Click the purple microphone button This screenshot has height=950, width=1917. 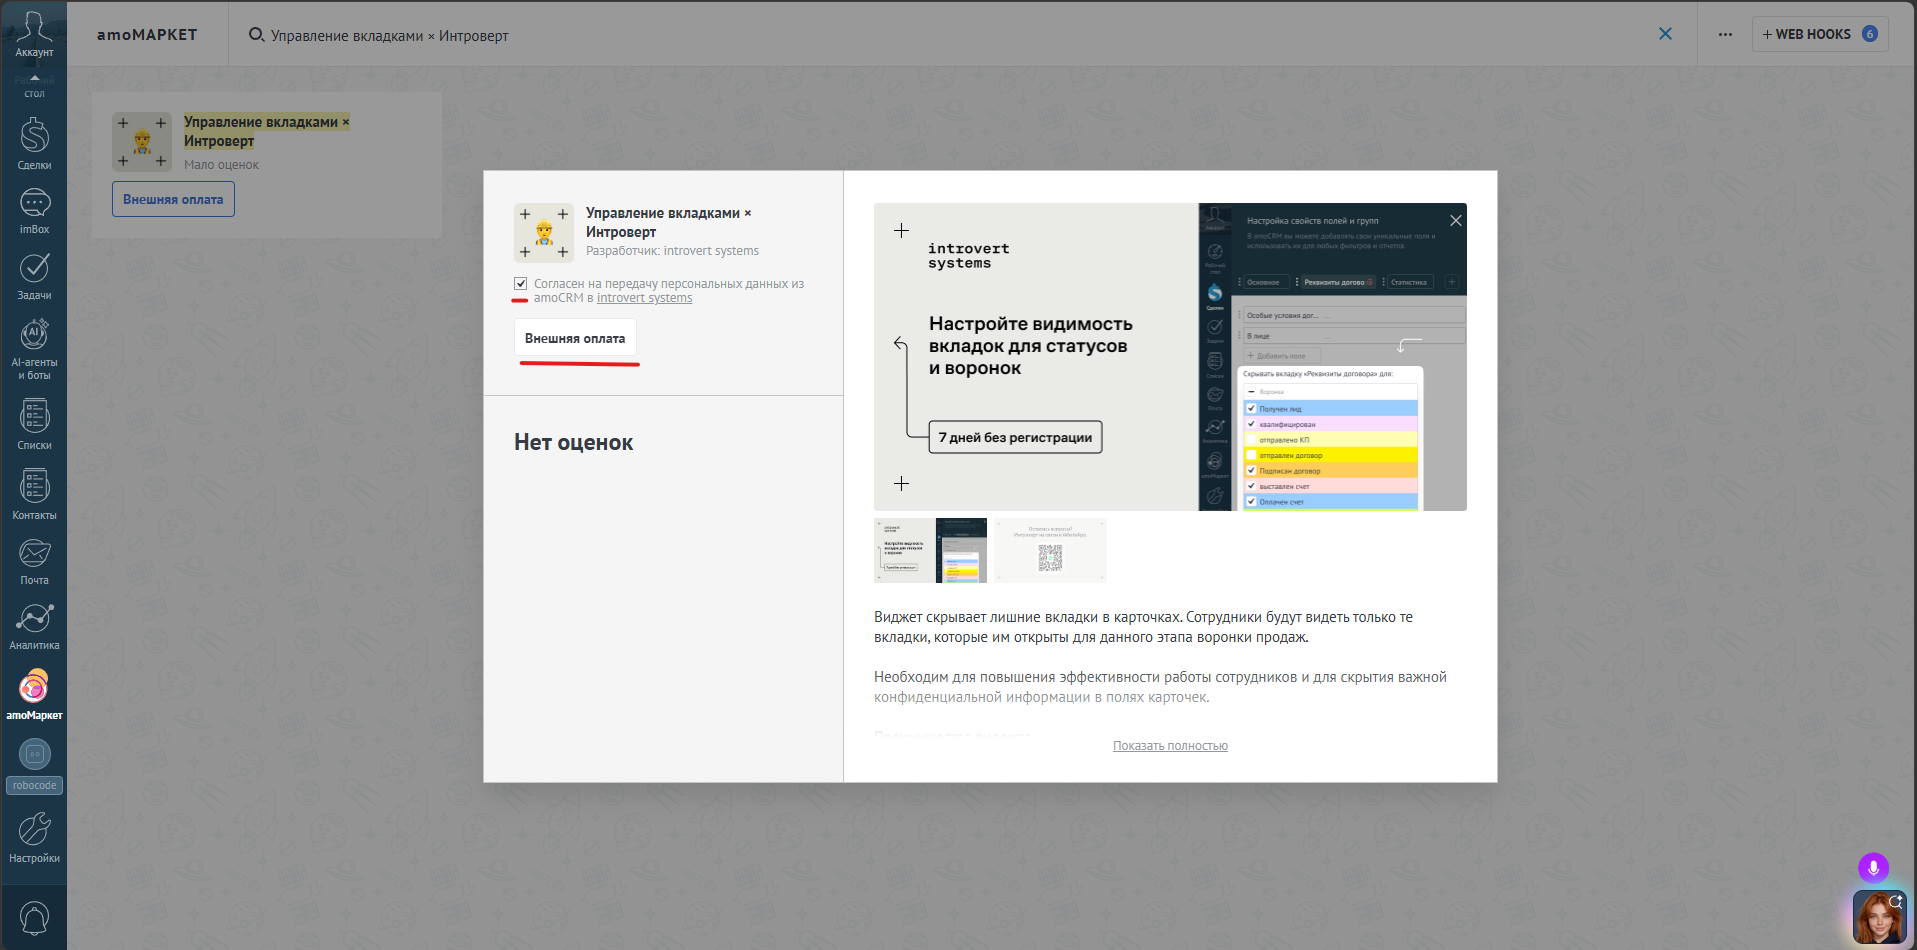click(x=1873, y=868)
